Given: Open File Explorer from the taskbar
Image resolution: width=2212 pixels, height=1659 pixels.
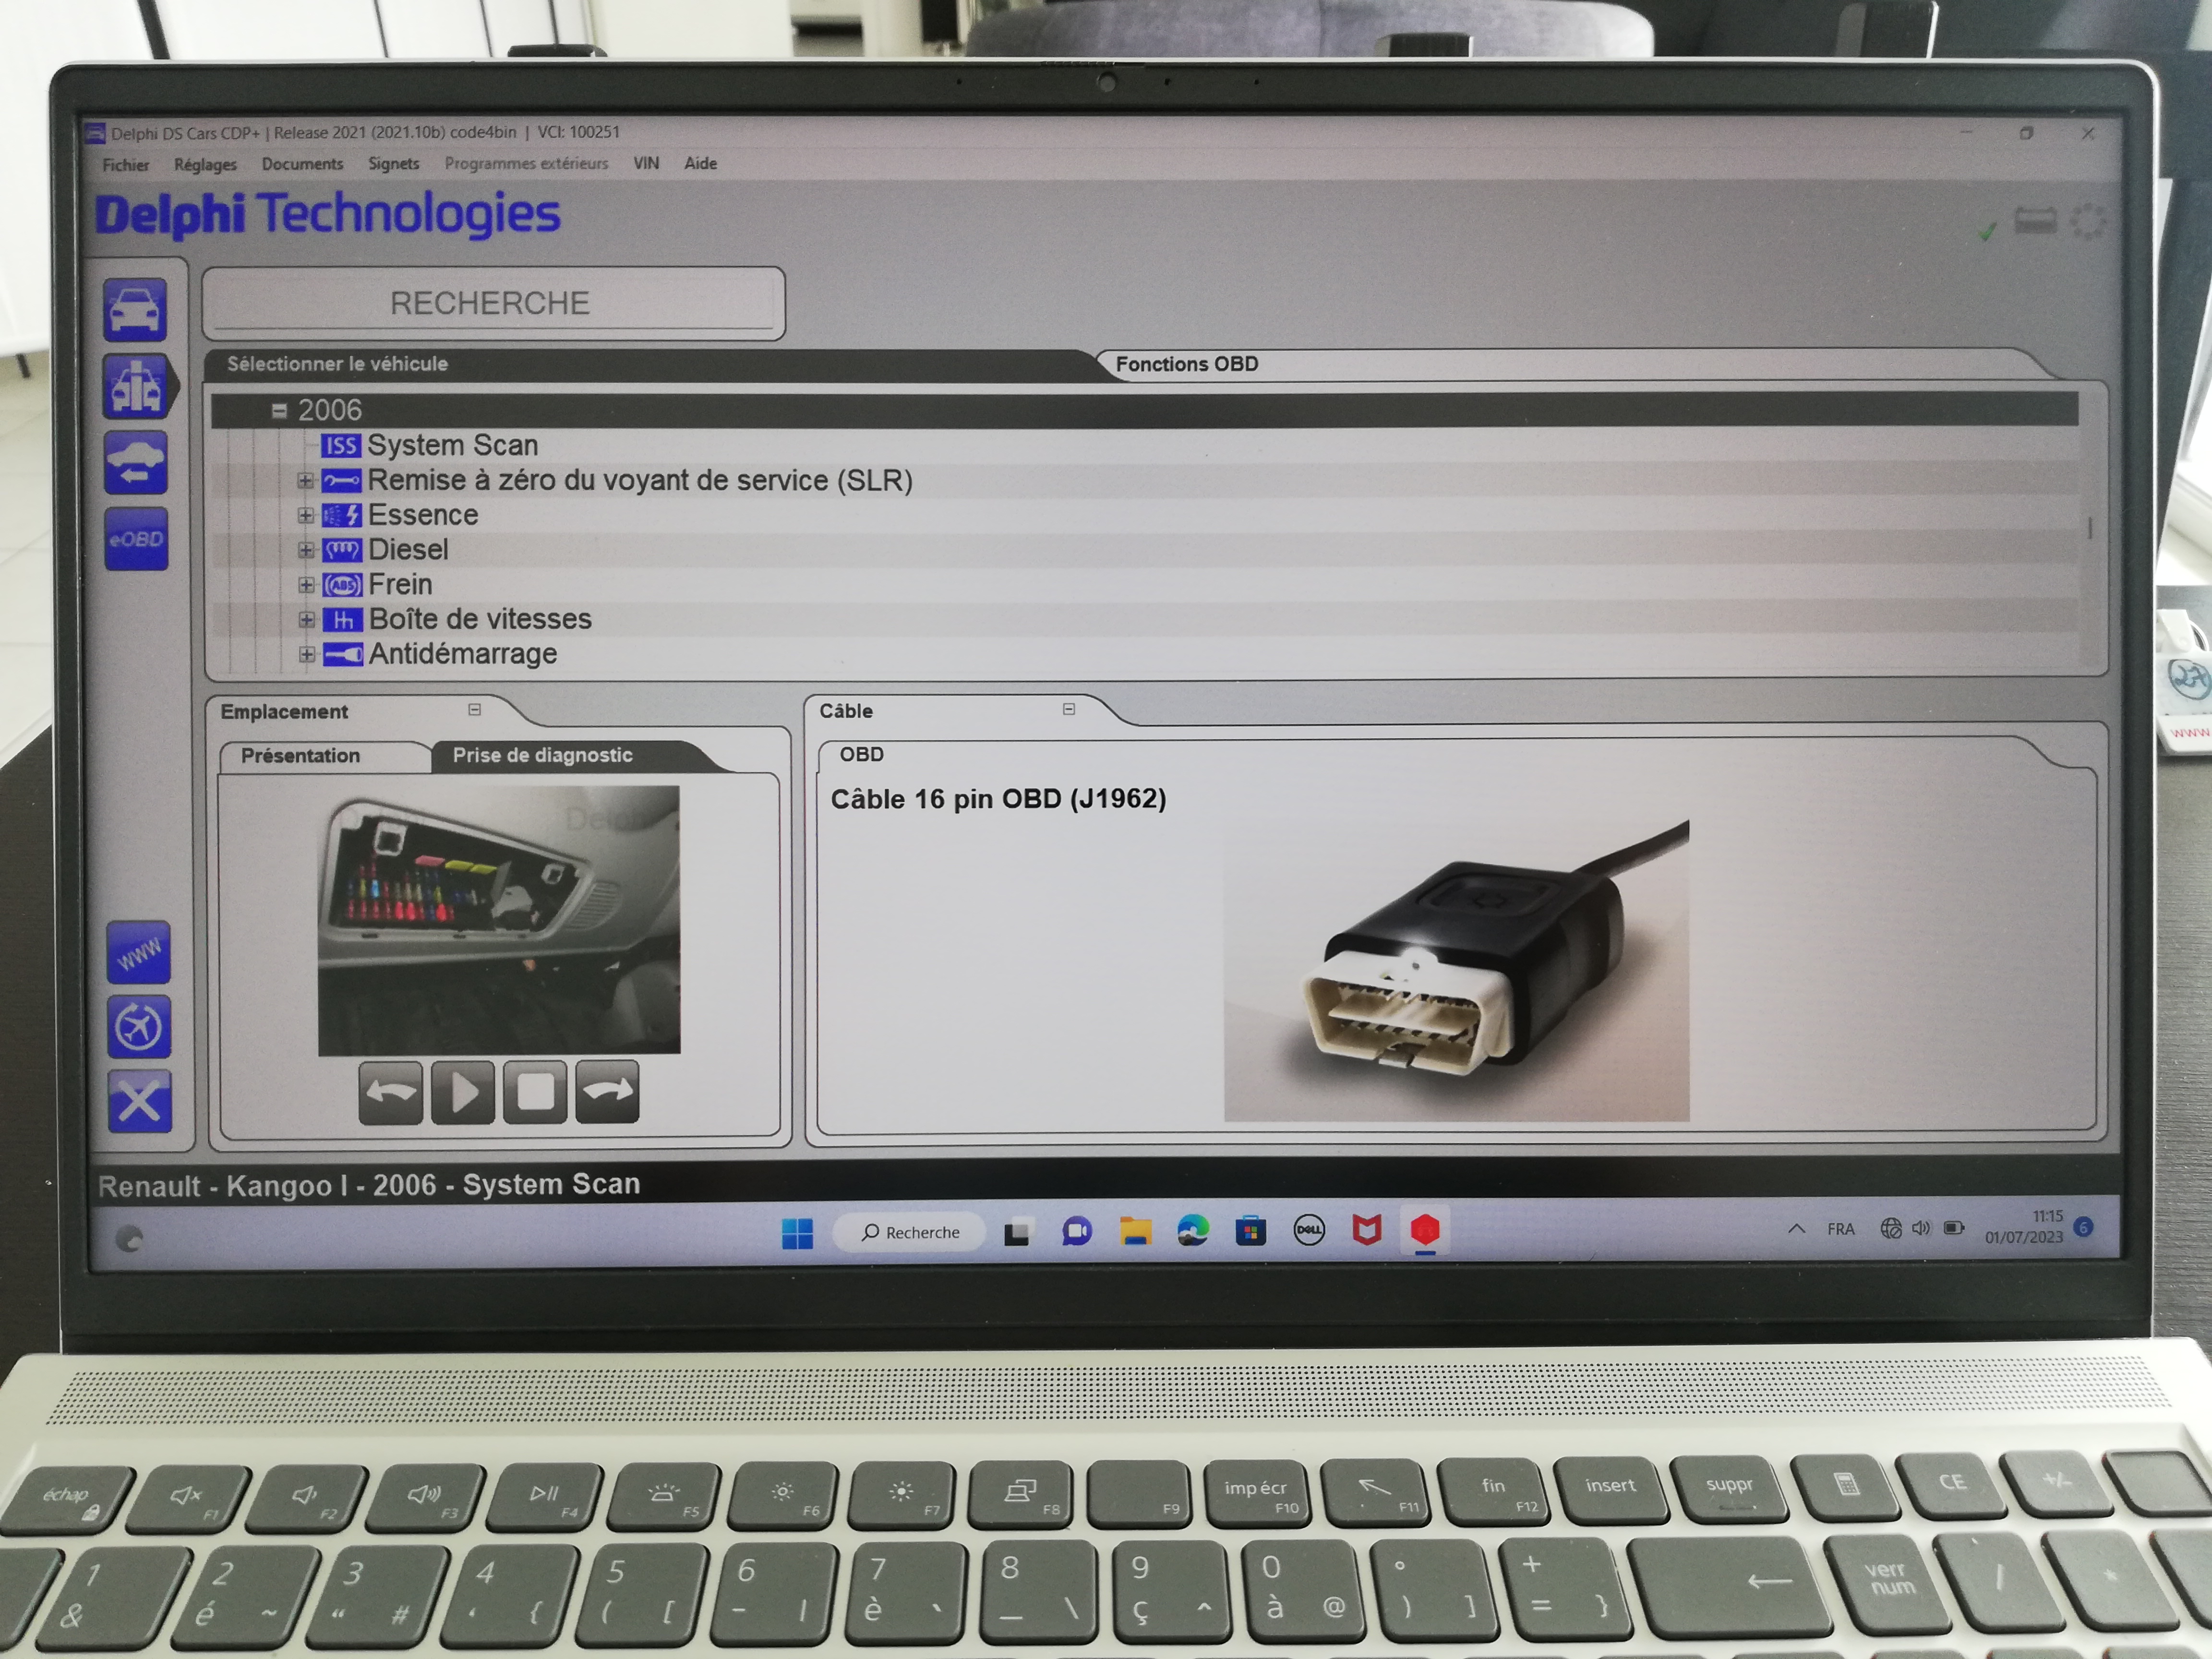Looking at the screenshot, I should (1135, 1232).
